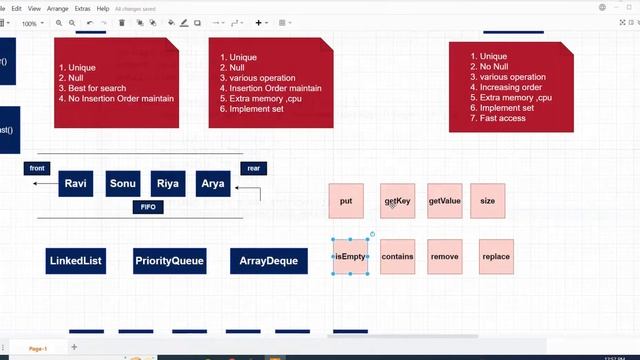The width and height of the screenshot is (640, 360).
Task: Click the delete trash icon
Action: coord(122,23)
